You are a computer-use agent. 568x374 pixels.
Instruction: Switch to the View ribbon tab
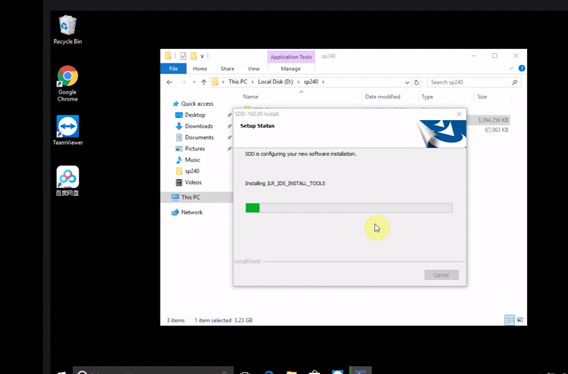[253, 68]
